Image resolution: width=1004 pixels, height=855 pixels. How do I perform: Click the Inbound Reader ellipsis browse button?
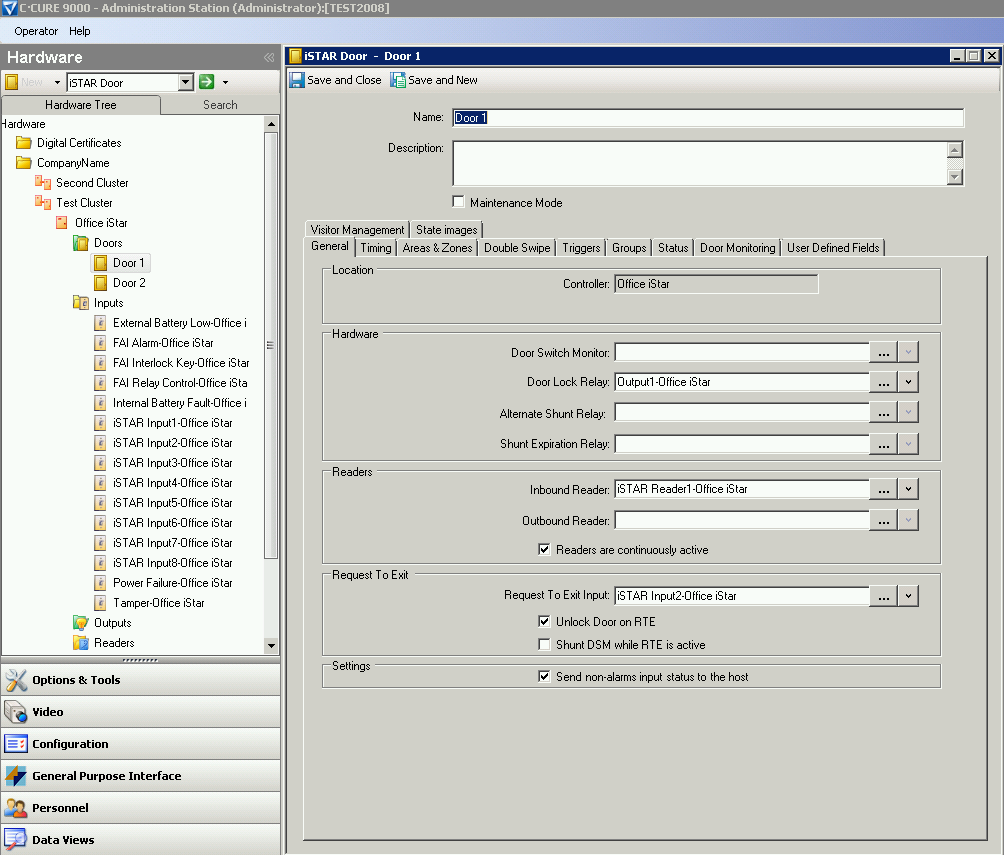883,490
